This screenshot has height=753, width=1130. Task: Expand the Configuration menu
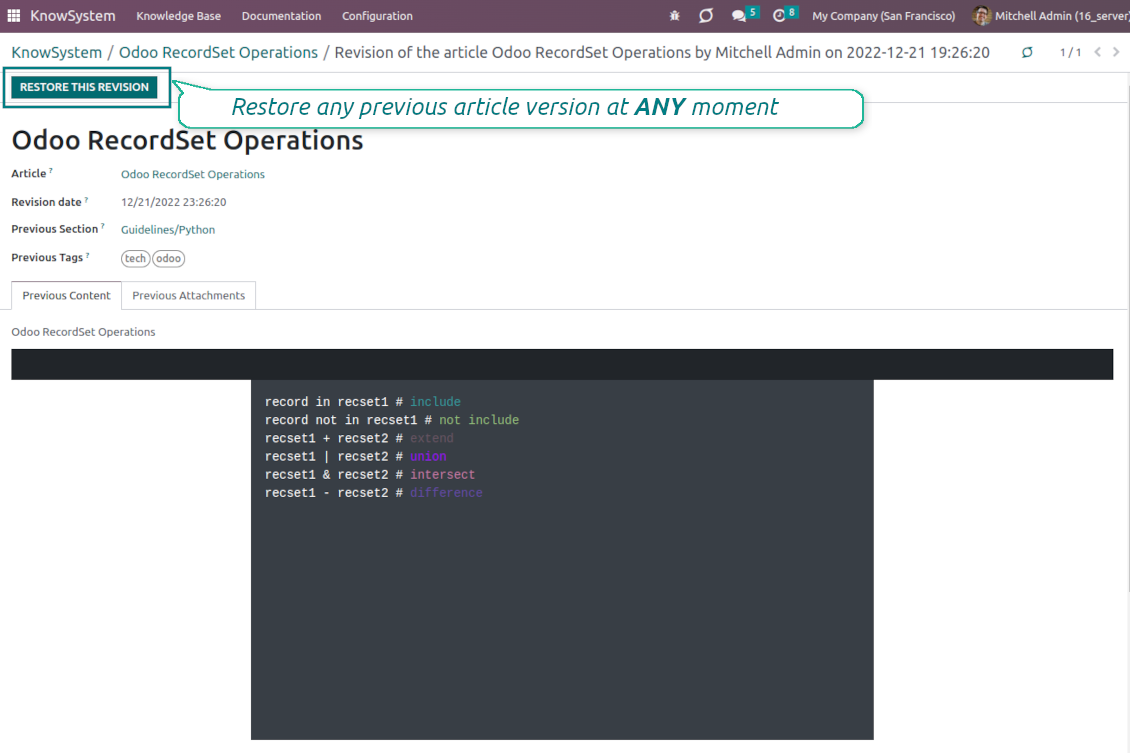coord(377,16)
